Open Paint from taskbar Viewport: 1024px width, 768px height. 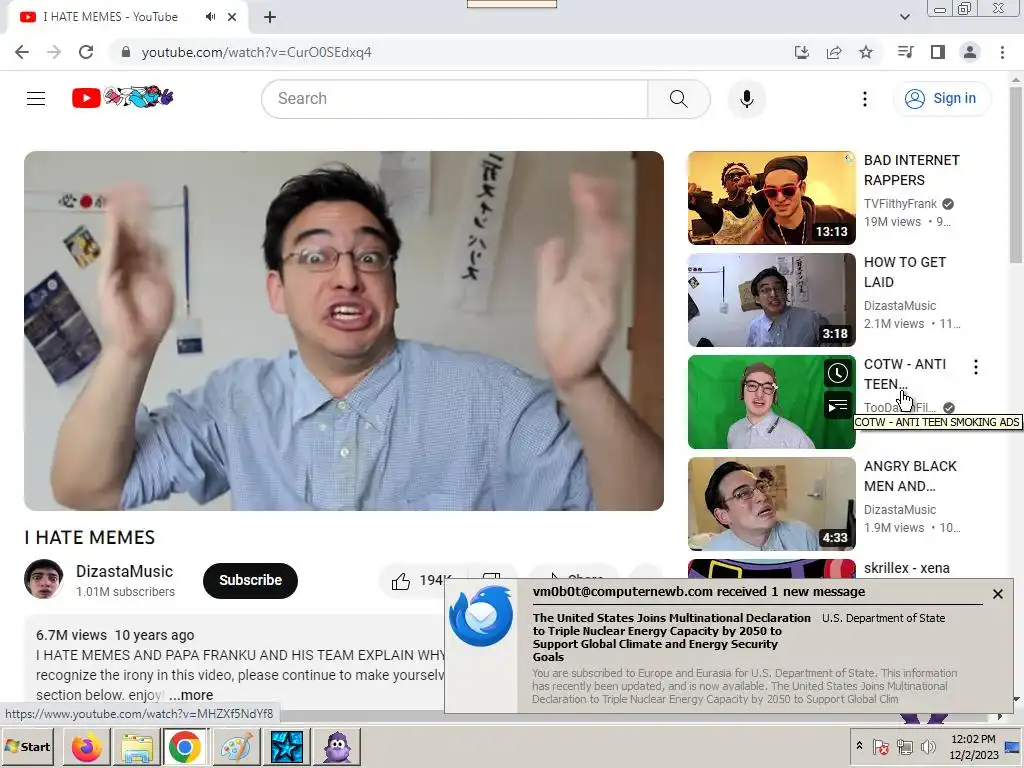(x=236, y=746)
